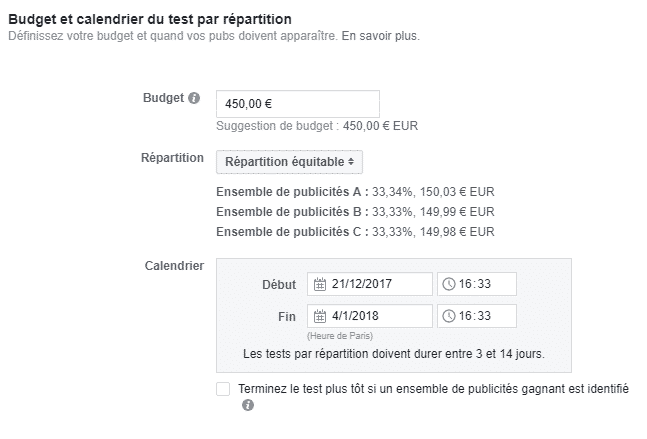647x439 pixels.
Task: Click the info icon next to Budget
Action: [x=194, y=99]
